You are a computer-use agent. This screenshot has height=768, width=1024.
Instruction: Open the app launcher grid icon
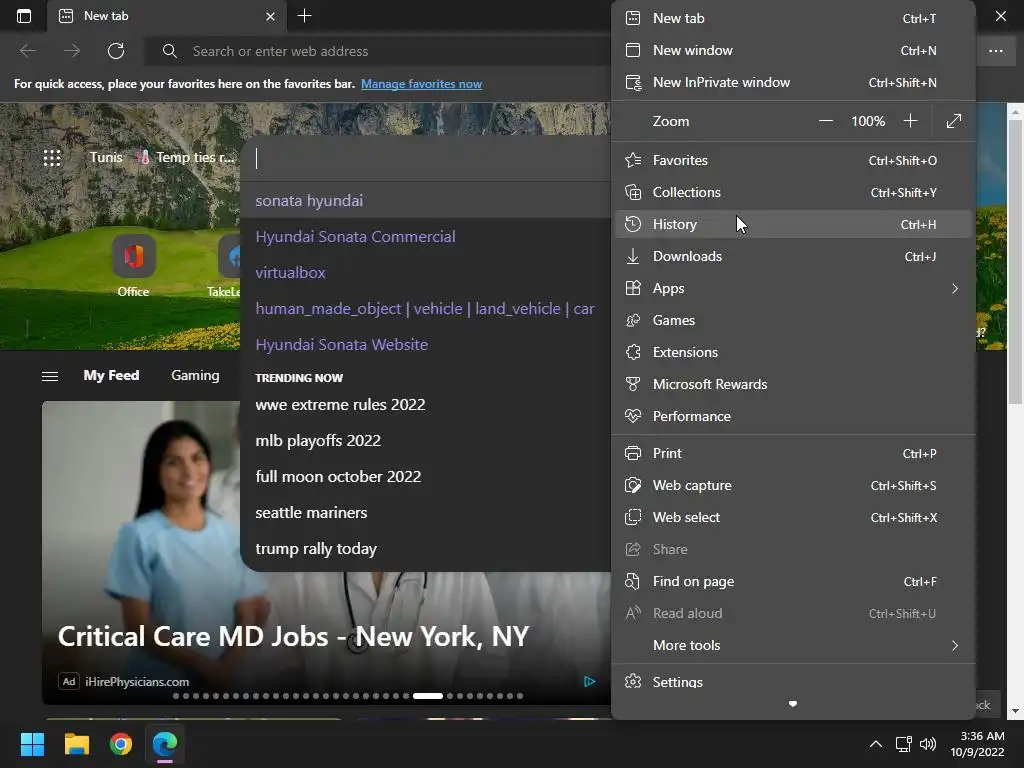(x=52, y=157)
